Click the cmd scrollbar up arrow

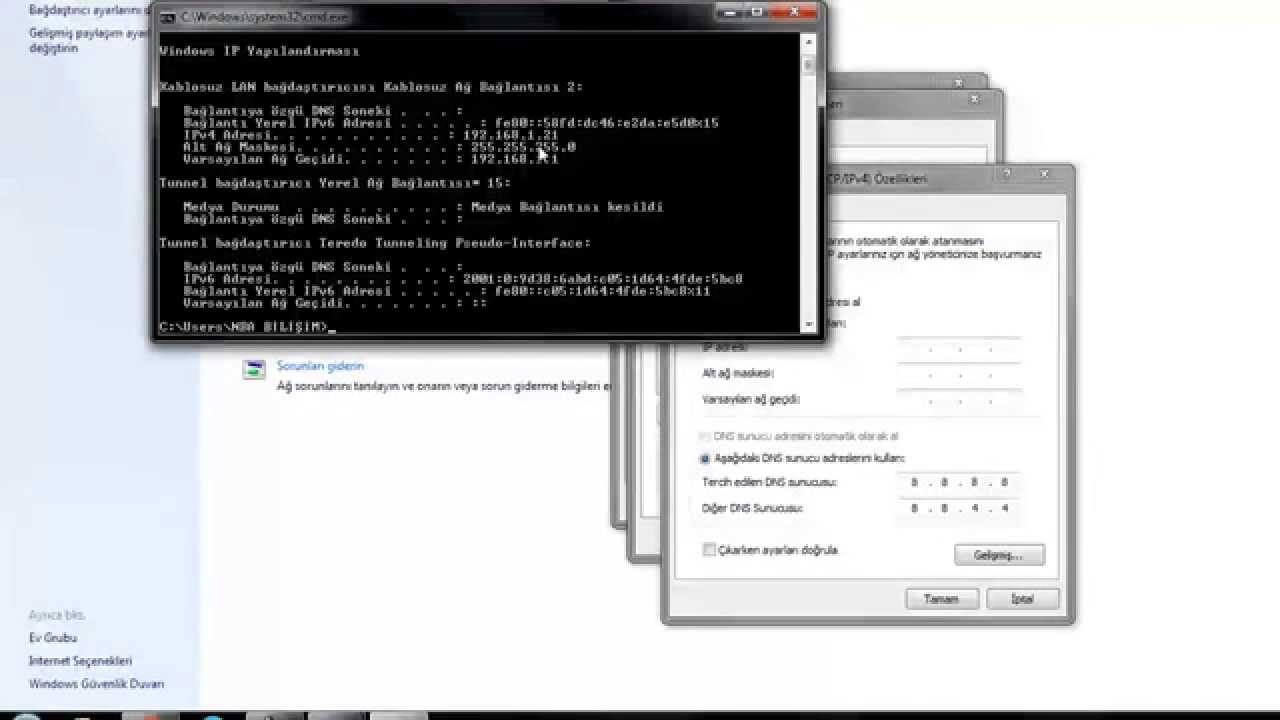point(808,41)
